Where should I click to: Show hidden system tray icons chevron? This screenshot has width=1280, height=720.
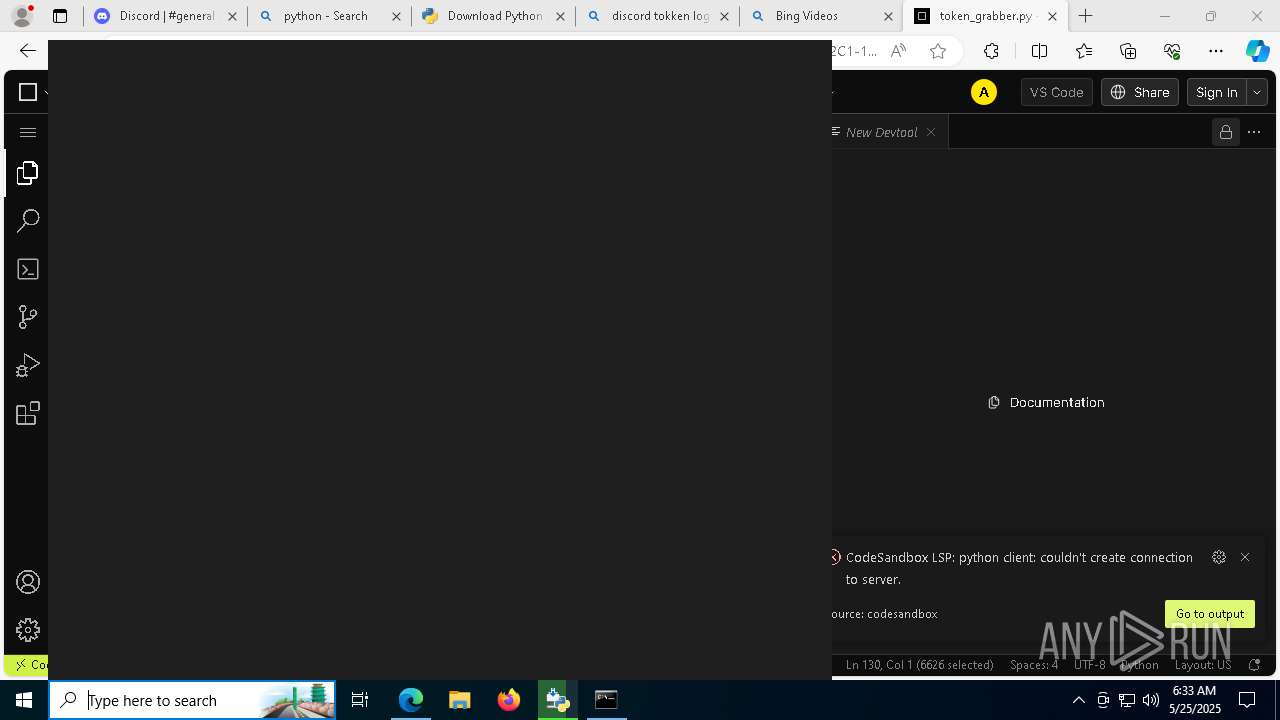pyautogui.click(x=1079, y=700)
